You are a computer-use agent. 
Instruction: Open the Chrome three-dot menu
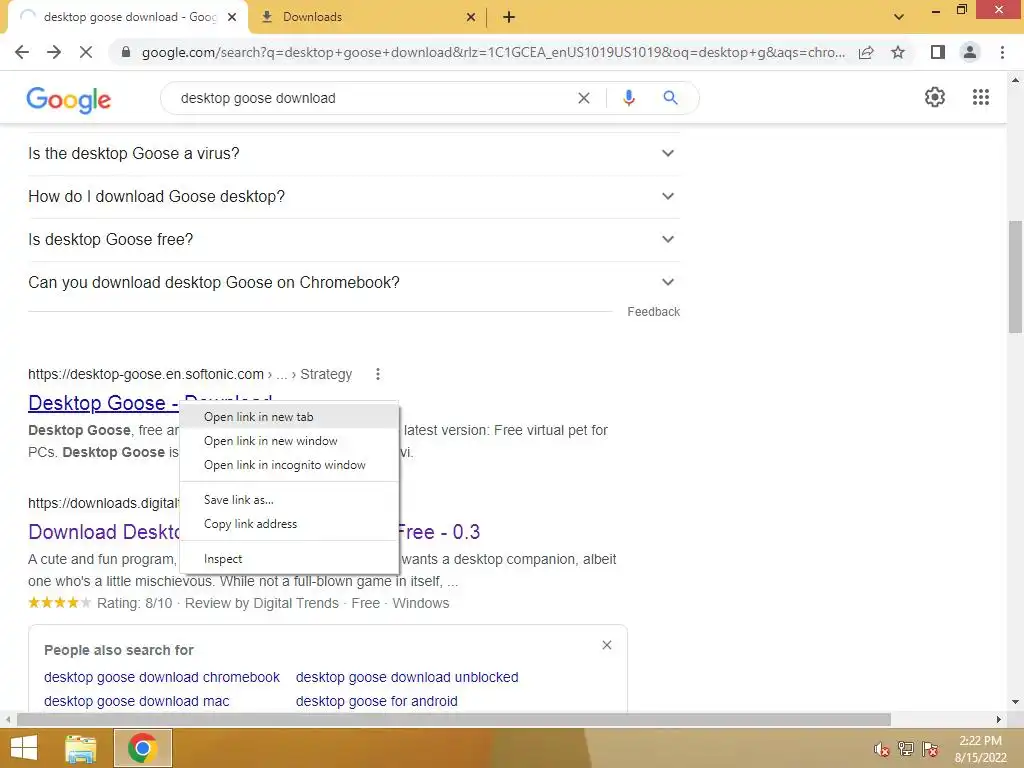click(x=1002, y=52)
